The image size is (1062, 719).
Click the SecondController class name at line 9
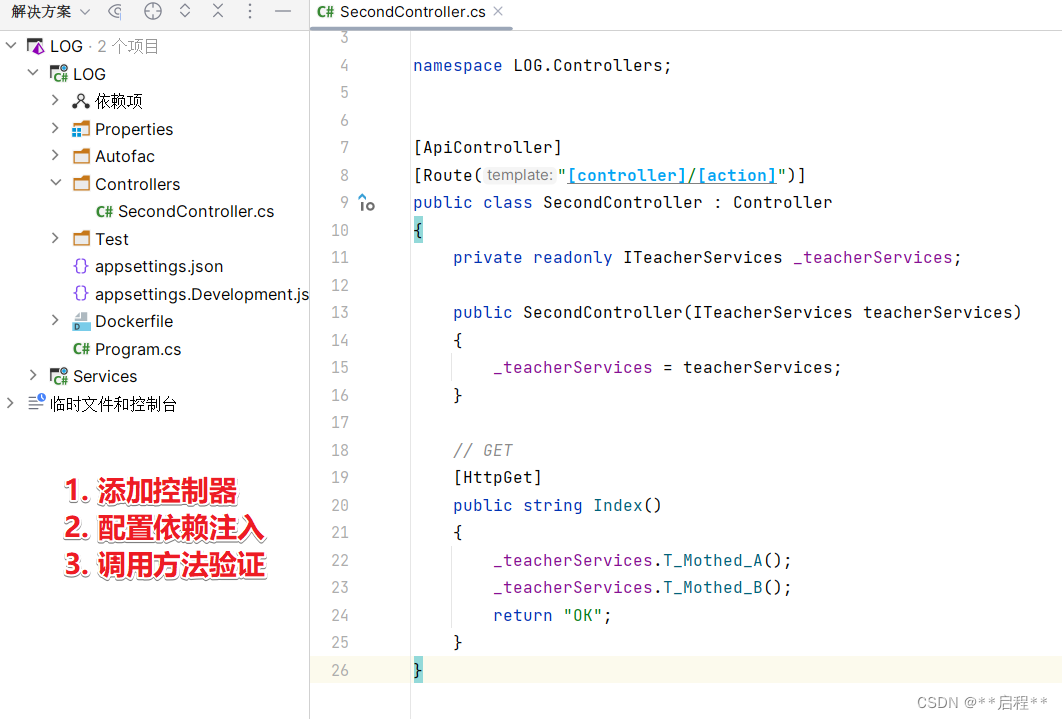tap(622, 202)
